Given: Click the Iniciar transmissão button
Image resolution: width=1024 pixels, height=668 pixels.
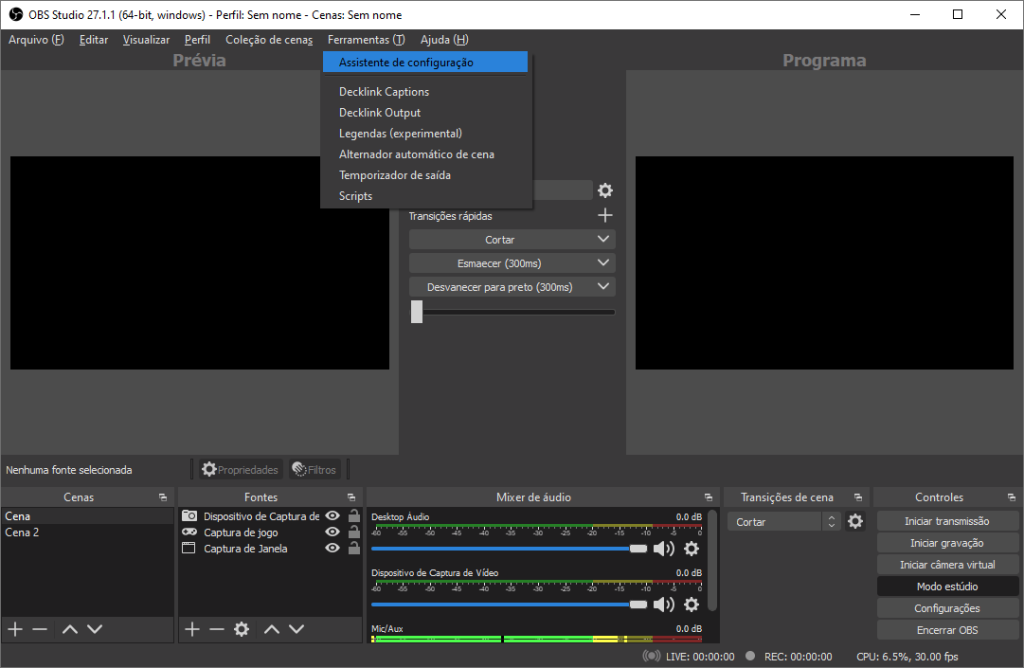Looking at the screenshot, I should coord(947,520).
